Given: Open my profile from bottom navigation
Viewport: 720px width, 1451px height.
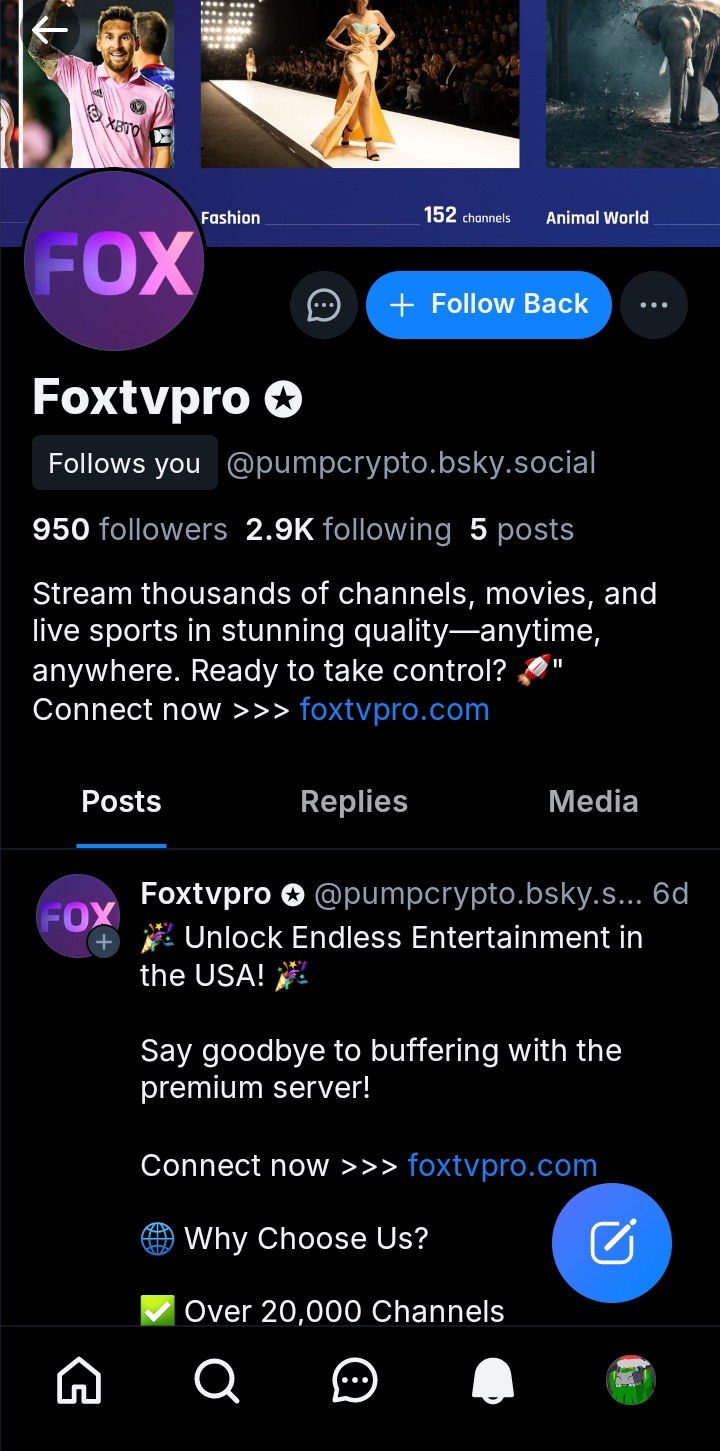Looking at the screenshot, I should coord(630,1382).
